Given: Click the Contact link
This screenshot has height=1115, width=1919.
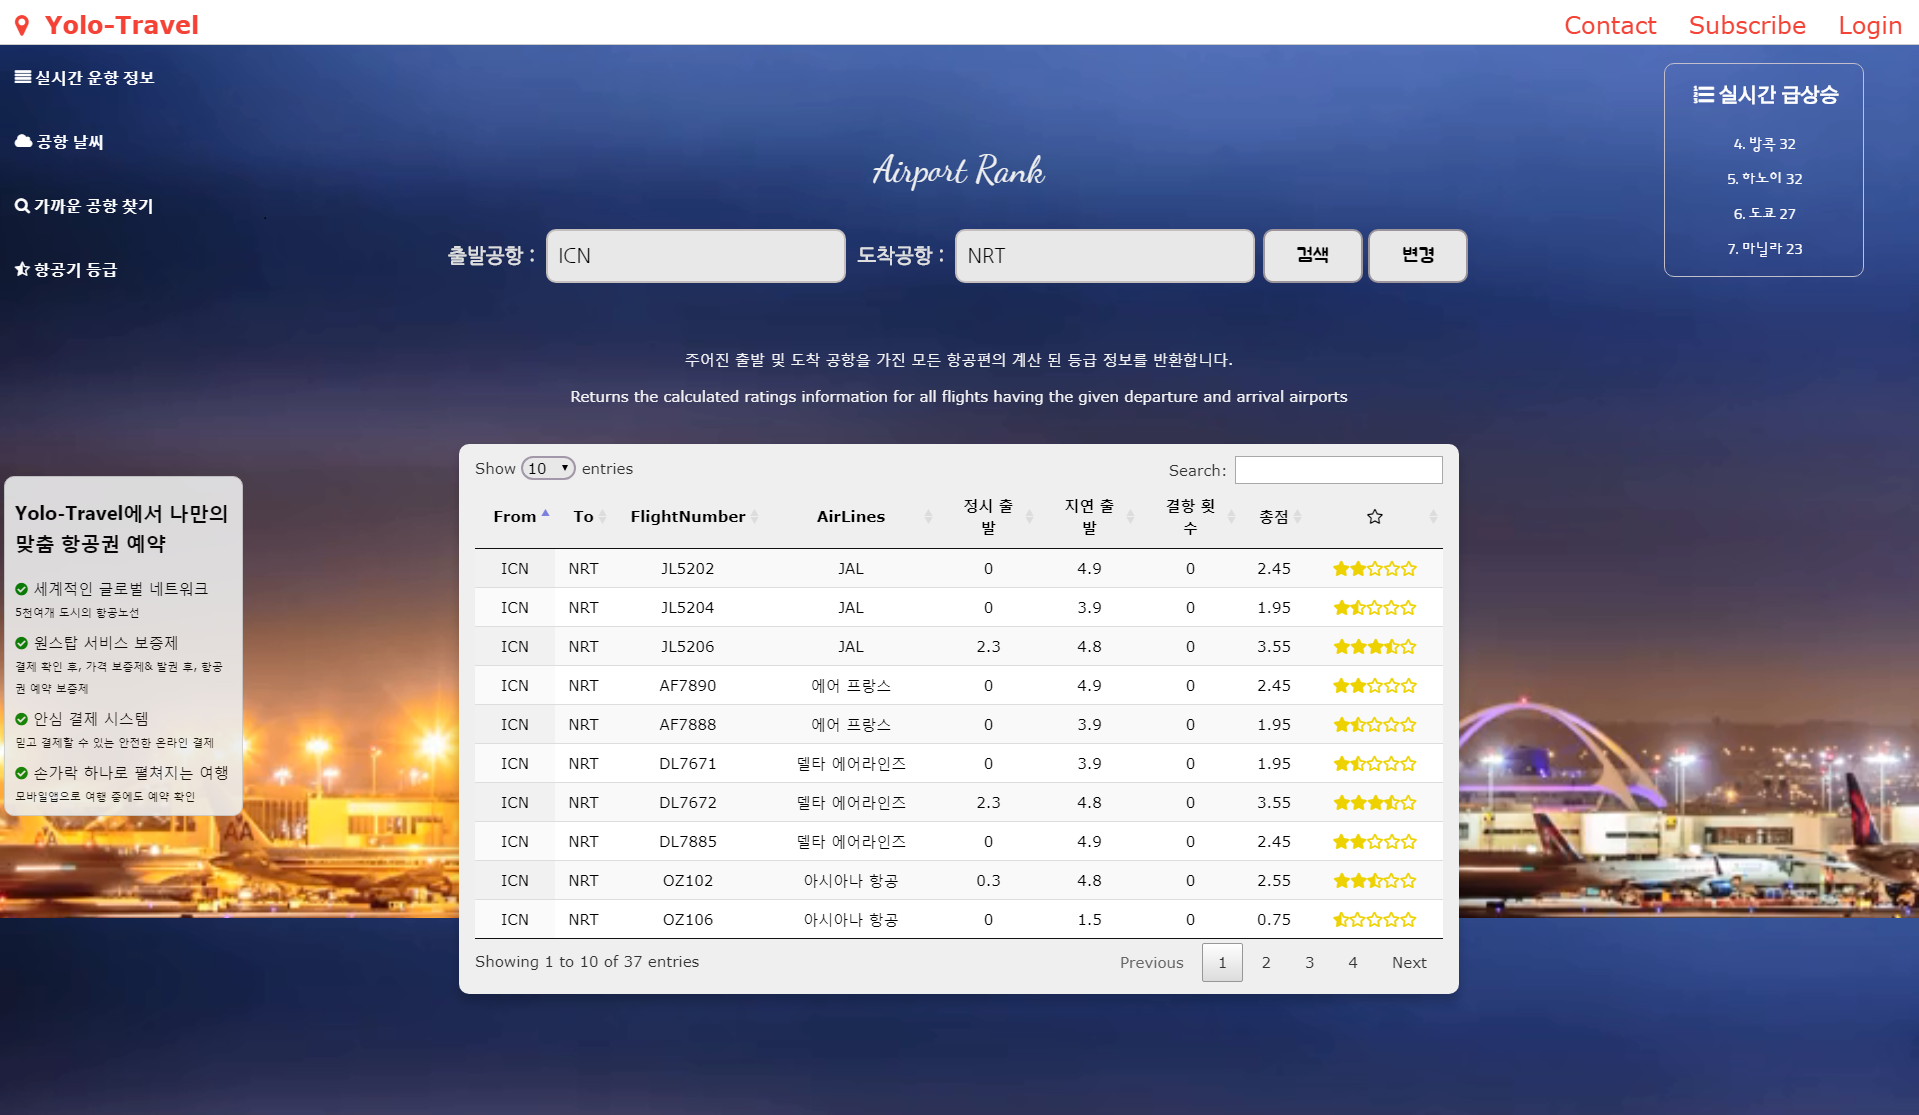Looking at the screenshot, I should (x=1610, y=25).
